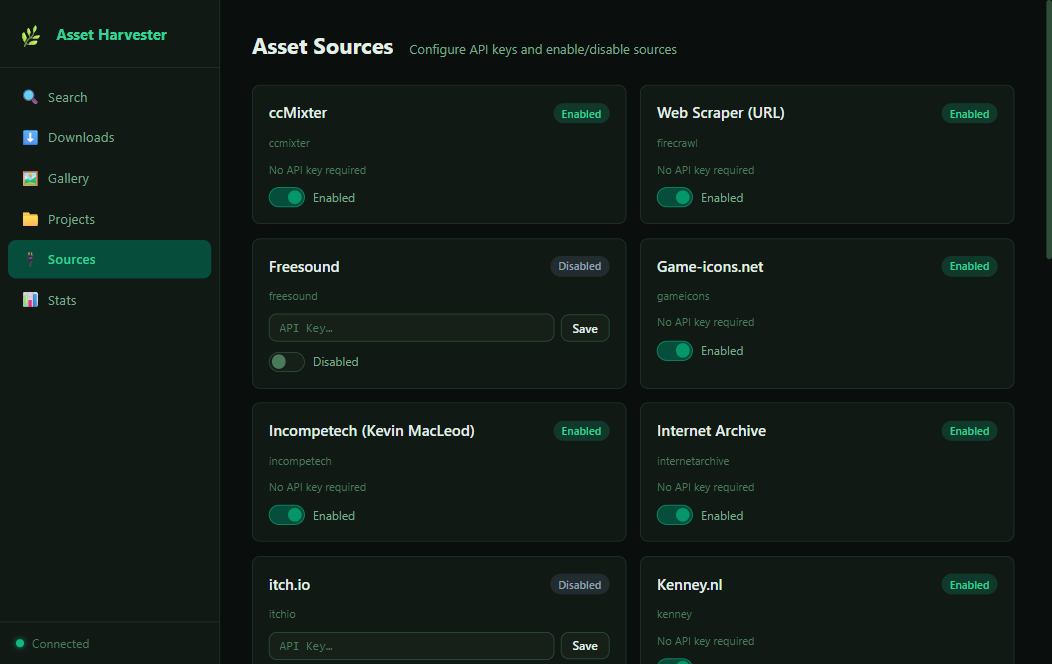Click the itch.io Disabled status badge
This screenshot has width=1052, height=664.
pyautogui.click(x=580, y=585)
